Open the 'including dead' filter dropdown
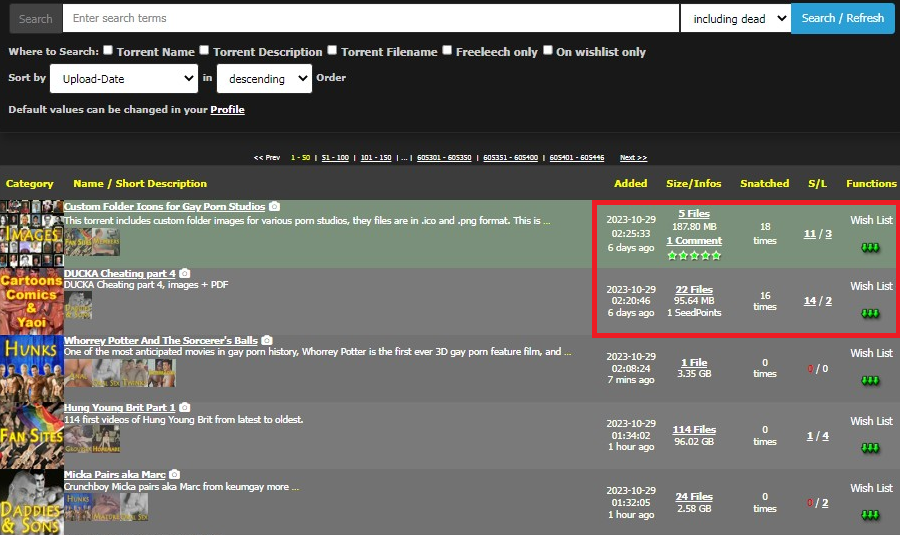Image resolution: width=900 pixels, height=535 pixels. click(x=735, y=19)
